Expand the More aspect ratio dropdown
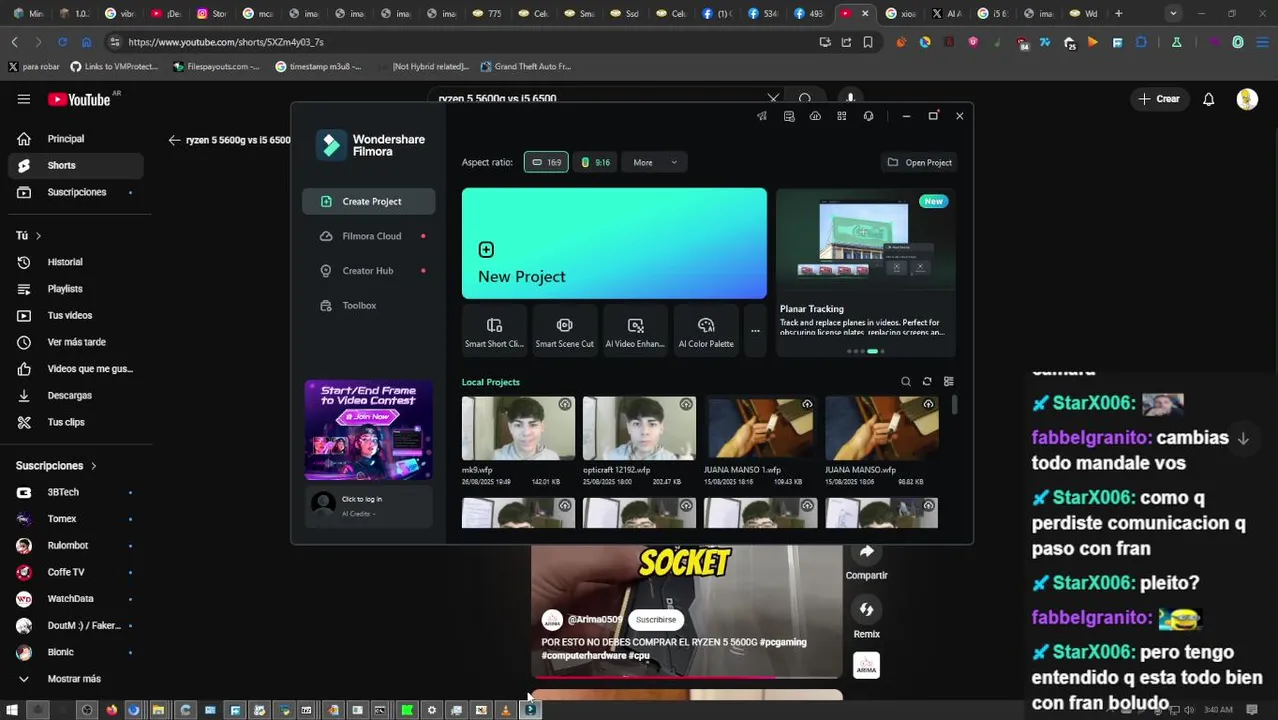Image resolution: width=1278 pixels, height=720 pixels. tap(654, 162)
